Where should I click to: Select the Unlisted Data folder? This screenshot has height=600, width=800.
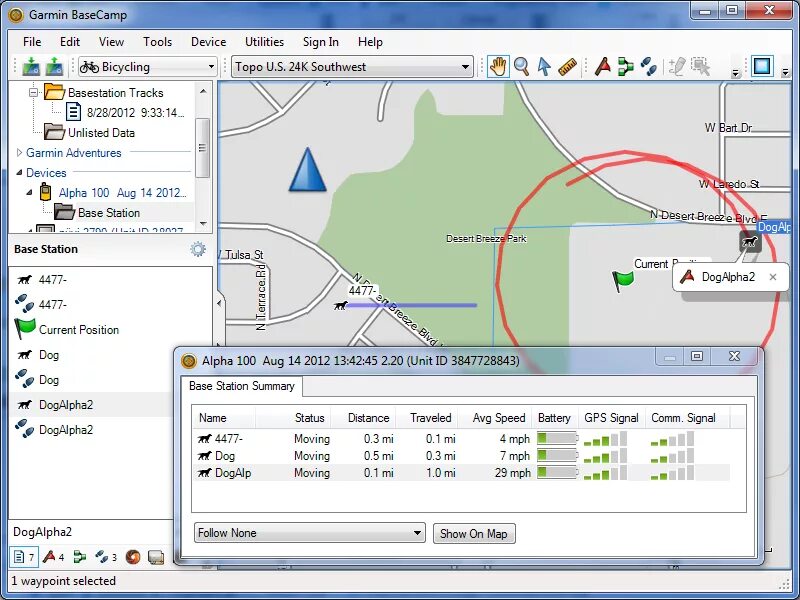pos(101,133)
